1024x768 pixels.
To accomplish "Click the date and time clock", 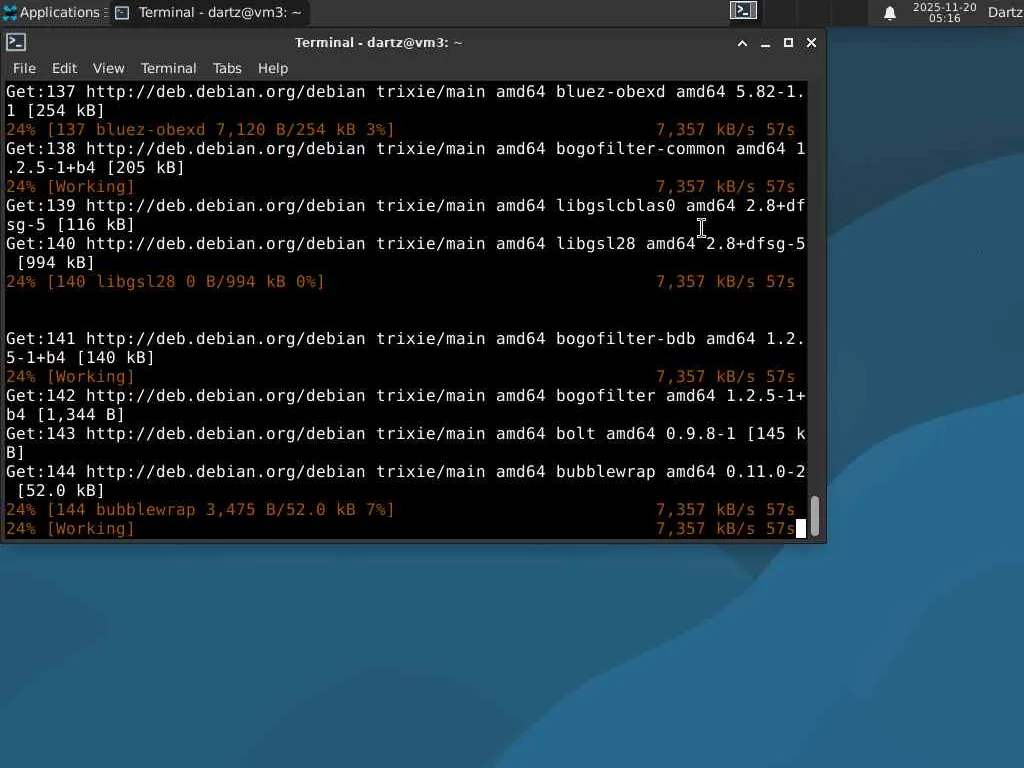I will click(x=944, y=12).
